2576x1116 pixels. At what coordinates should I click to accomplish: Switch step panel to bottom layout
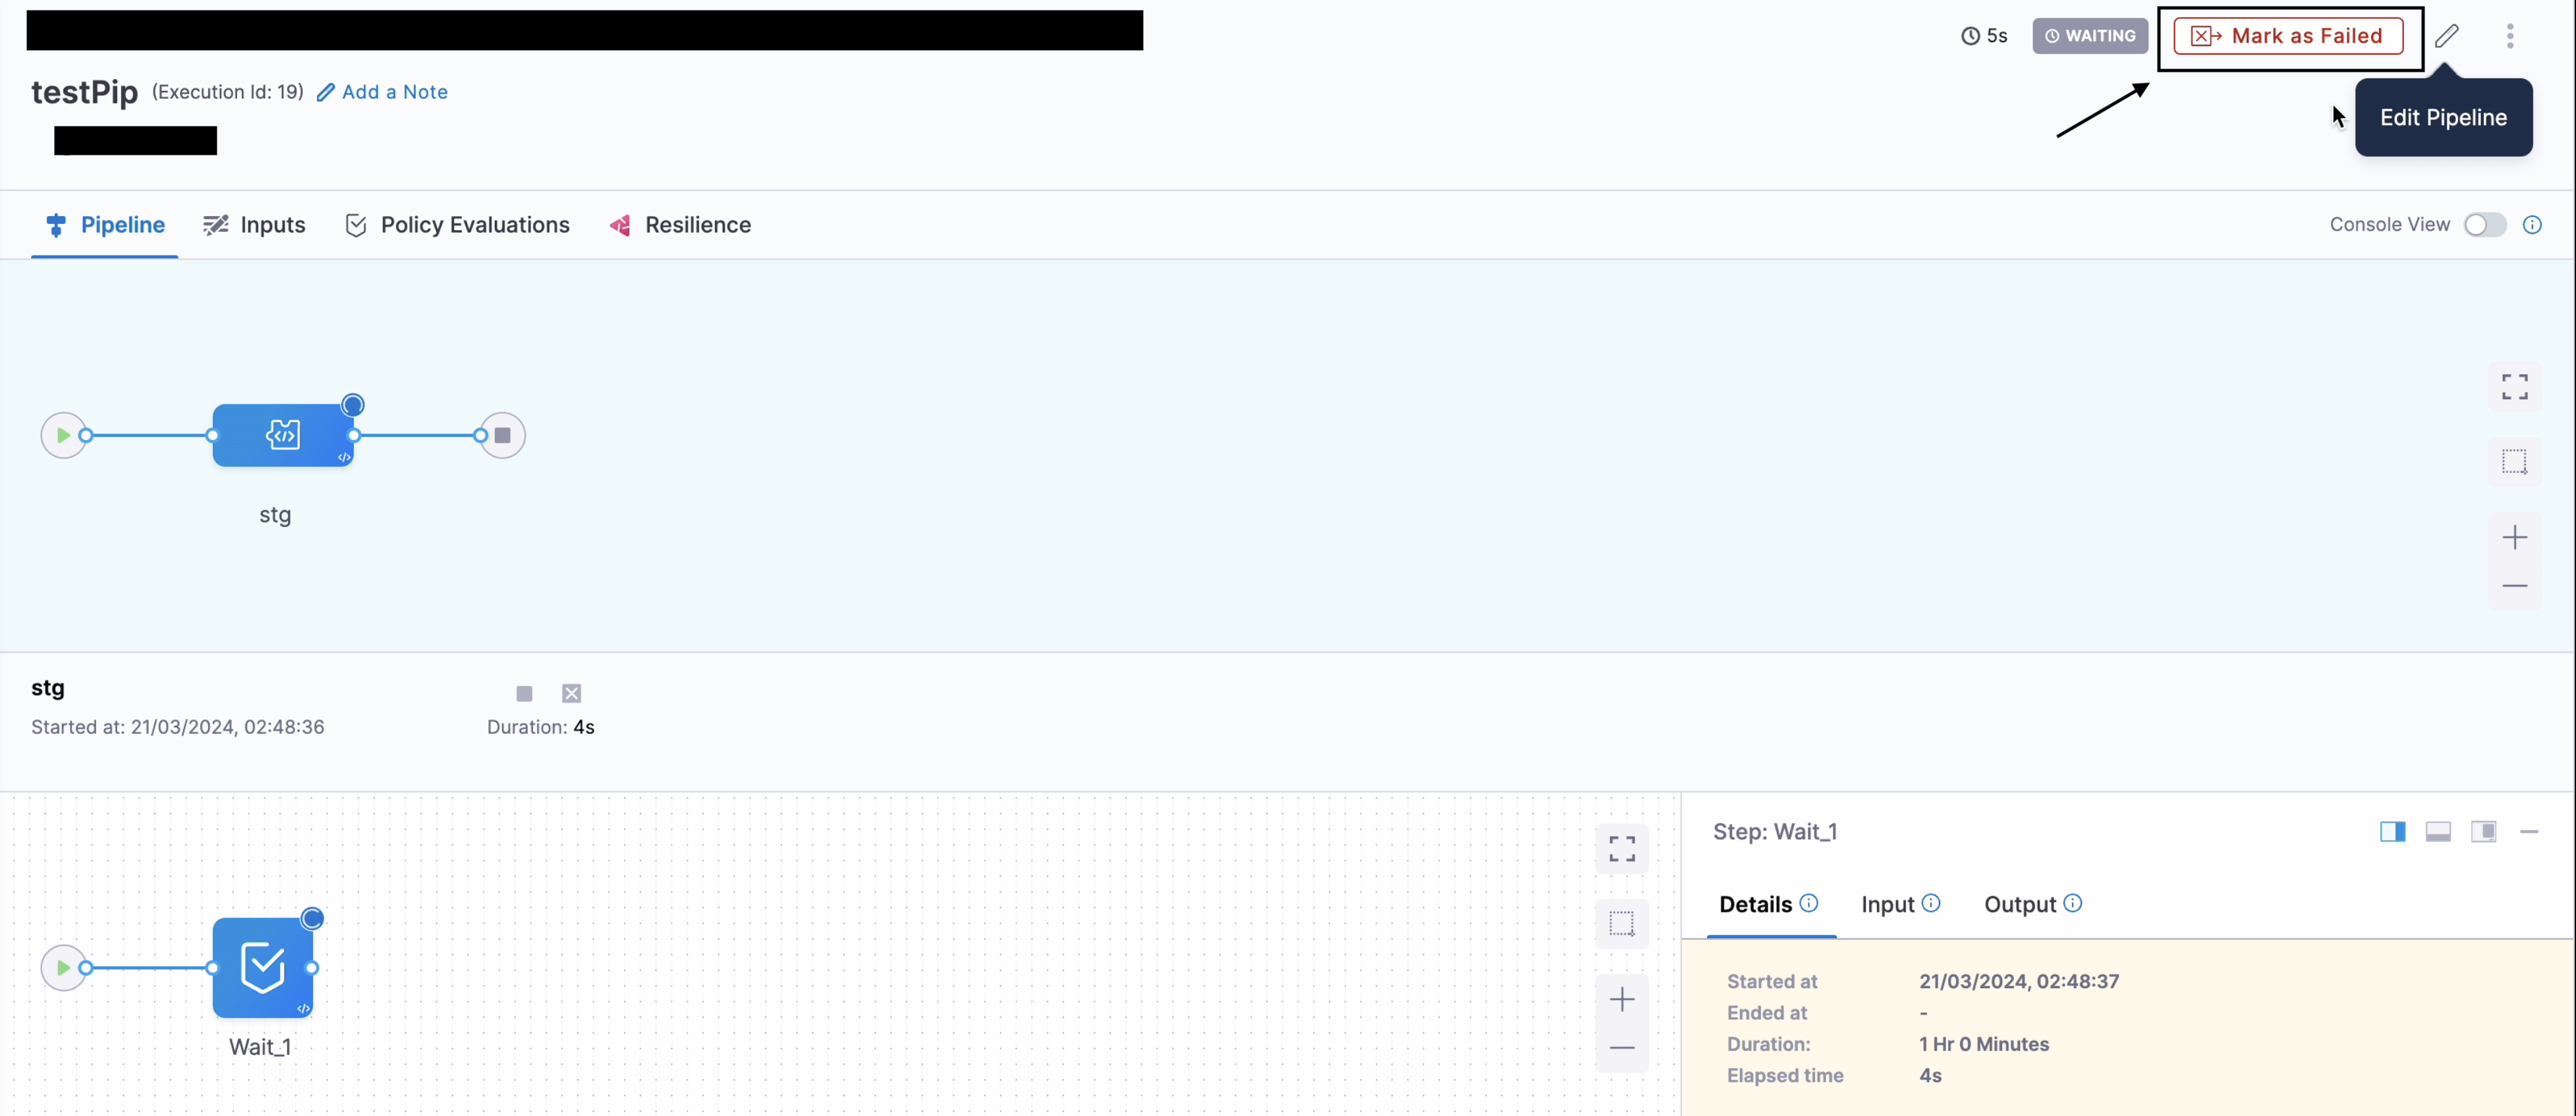(2438, 832)
